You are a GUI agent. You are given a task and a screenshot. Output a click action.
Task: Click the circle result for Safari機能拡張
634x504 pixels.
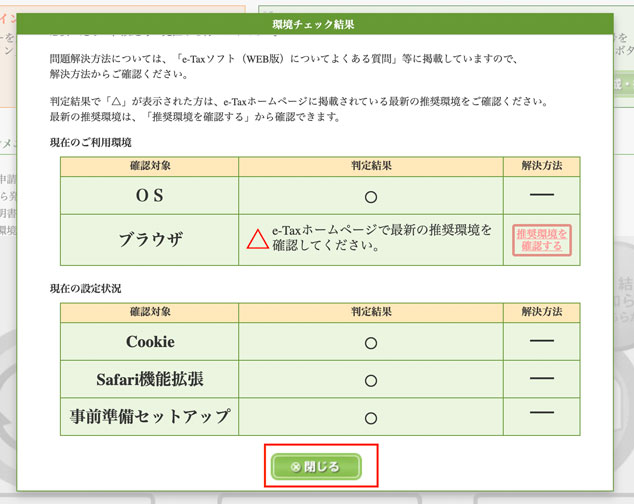pos(371,381)
